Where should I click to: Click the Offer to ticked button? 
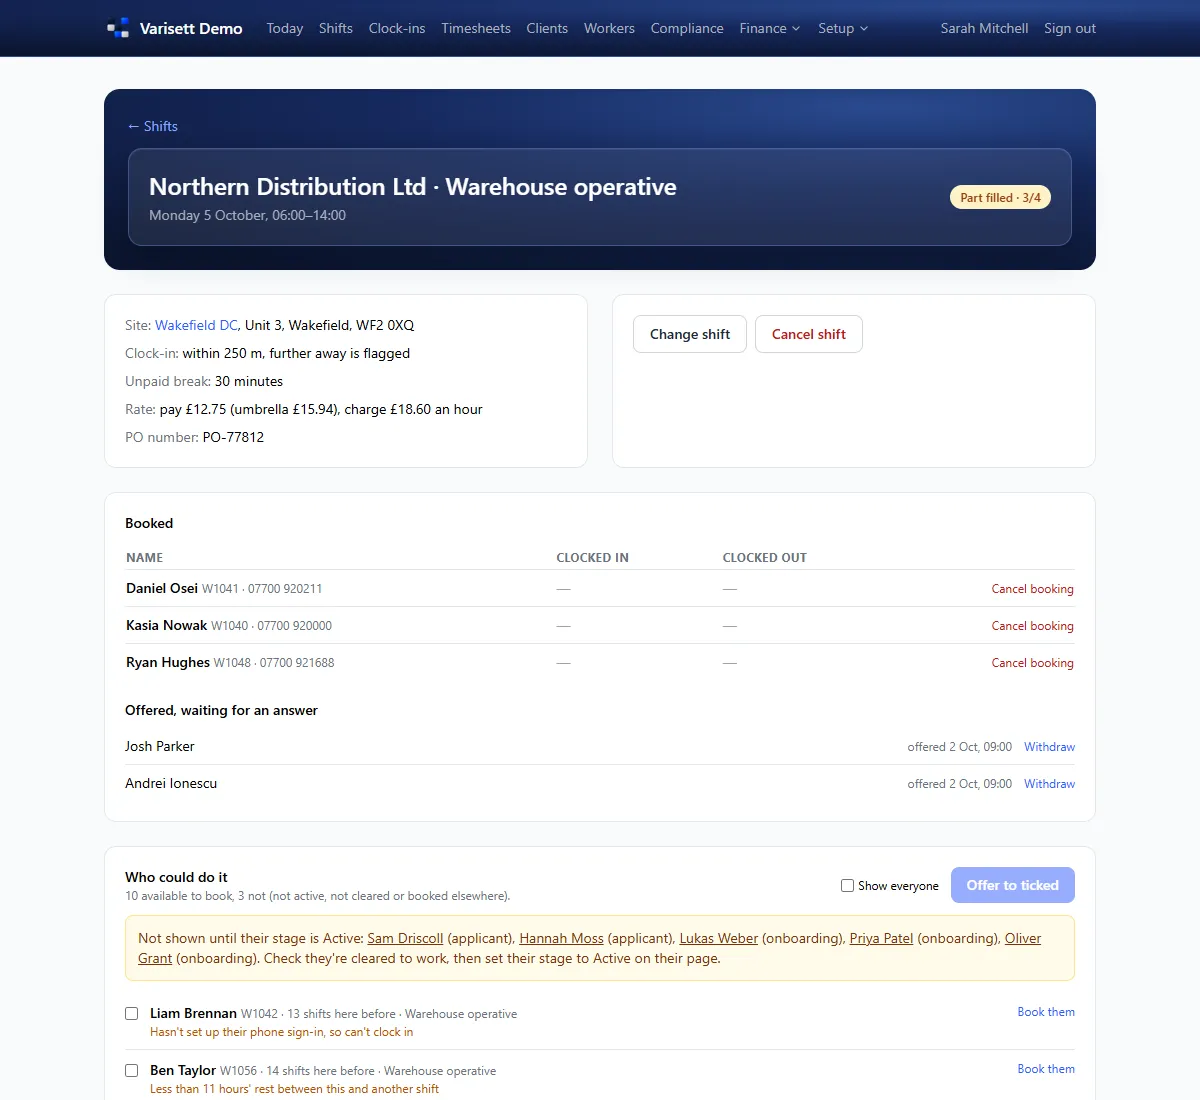coord(1013,885)
